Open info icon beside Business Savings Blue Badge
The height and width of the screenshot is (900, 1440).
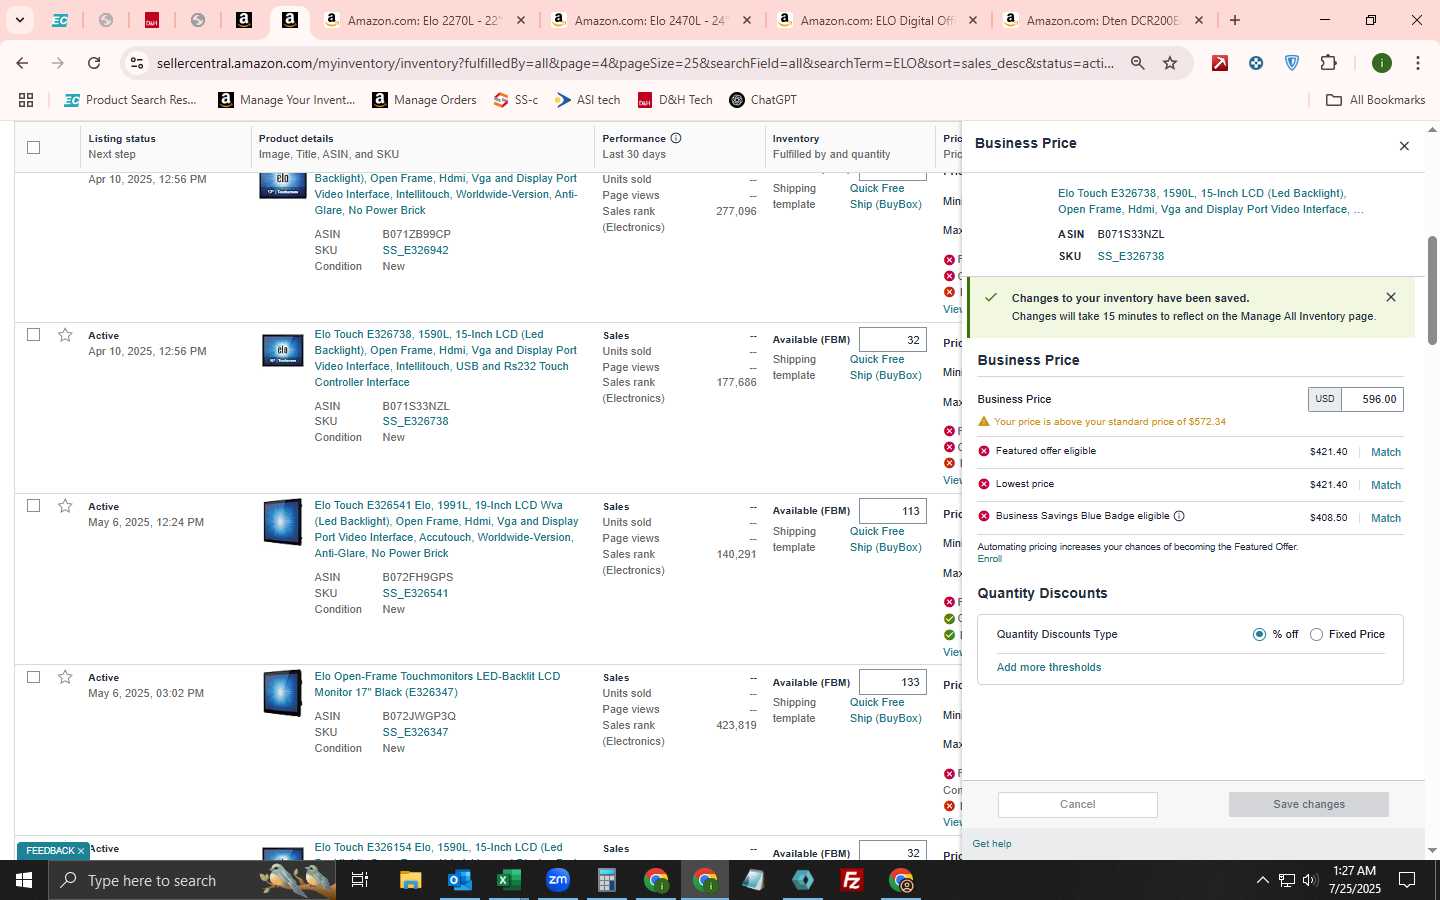click(1179, 516)
